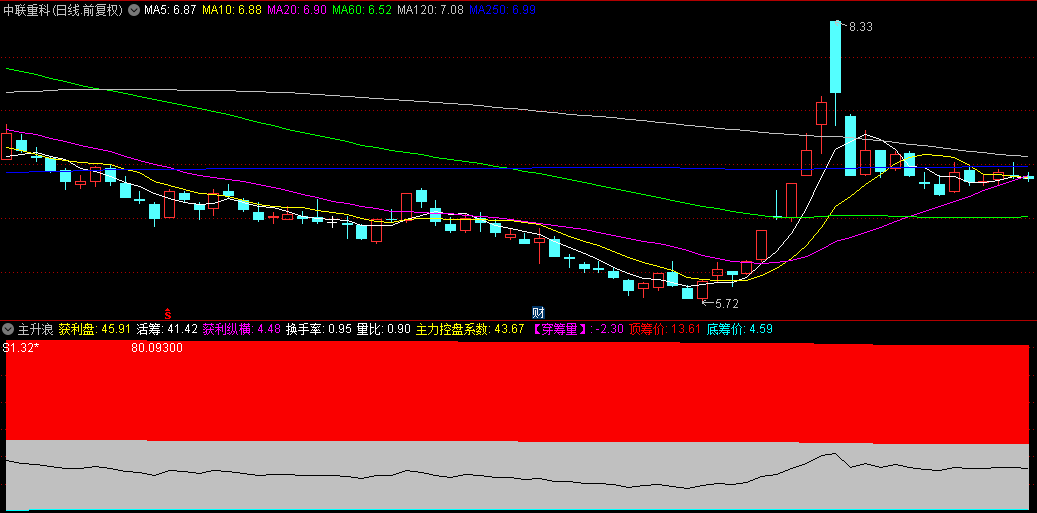The height and width of the screenshot is (513, 1037).
Task: Click the 中联重科(日线.前复权) chart title
Action: (x=63, y=10)
